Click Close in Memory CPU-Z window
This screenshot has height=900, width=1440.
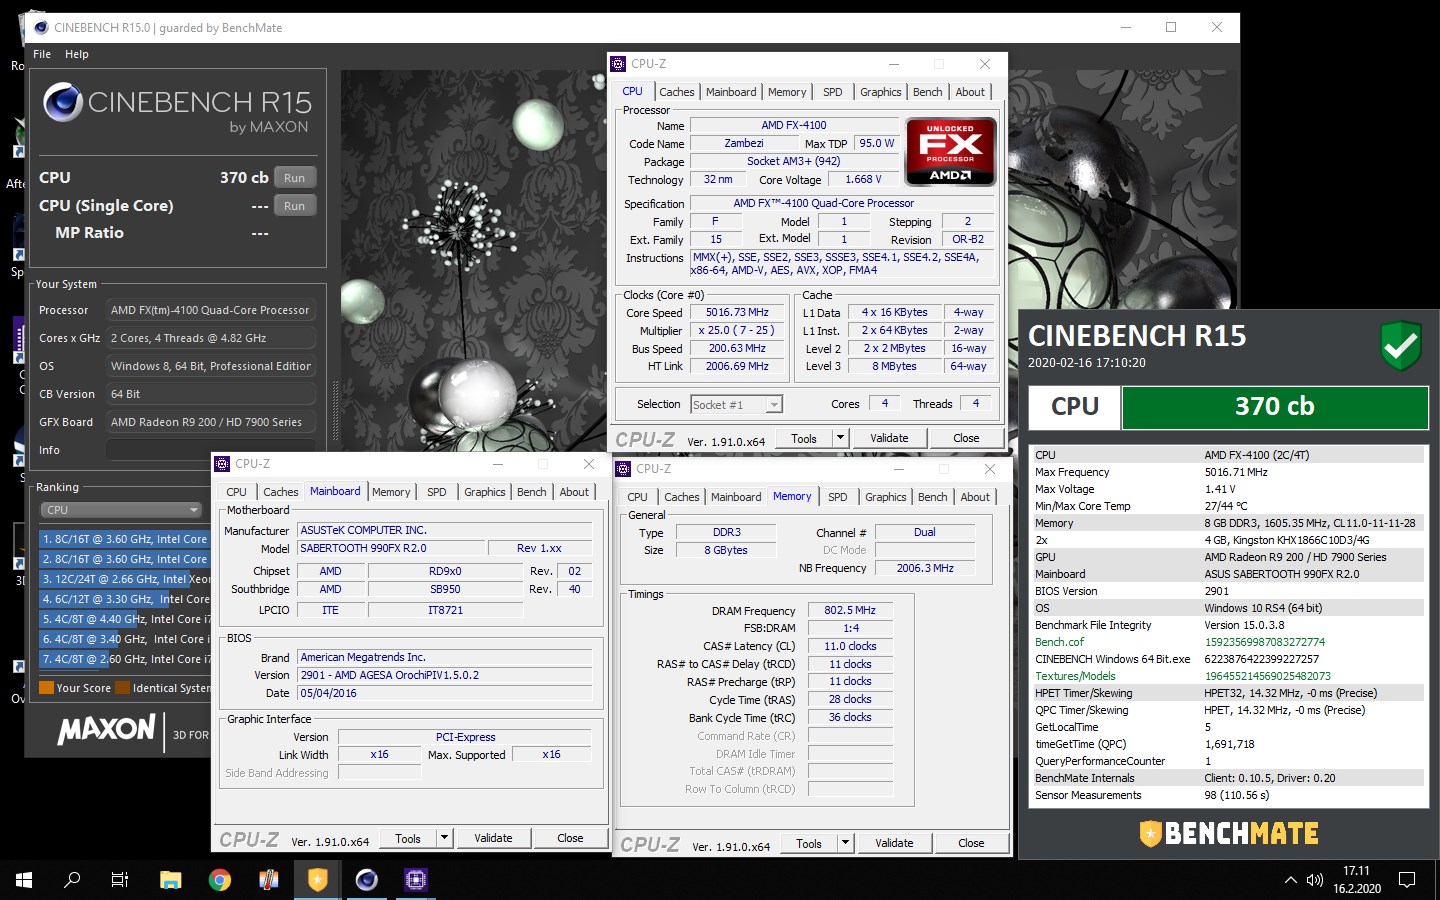point(971,843)
